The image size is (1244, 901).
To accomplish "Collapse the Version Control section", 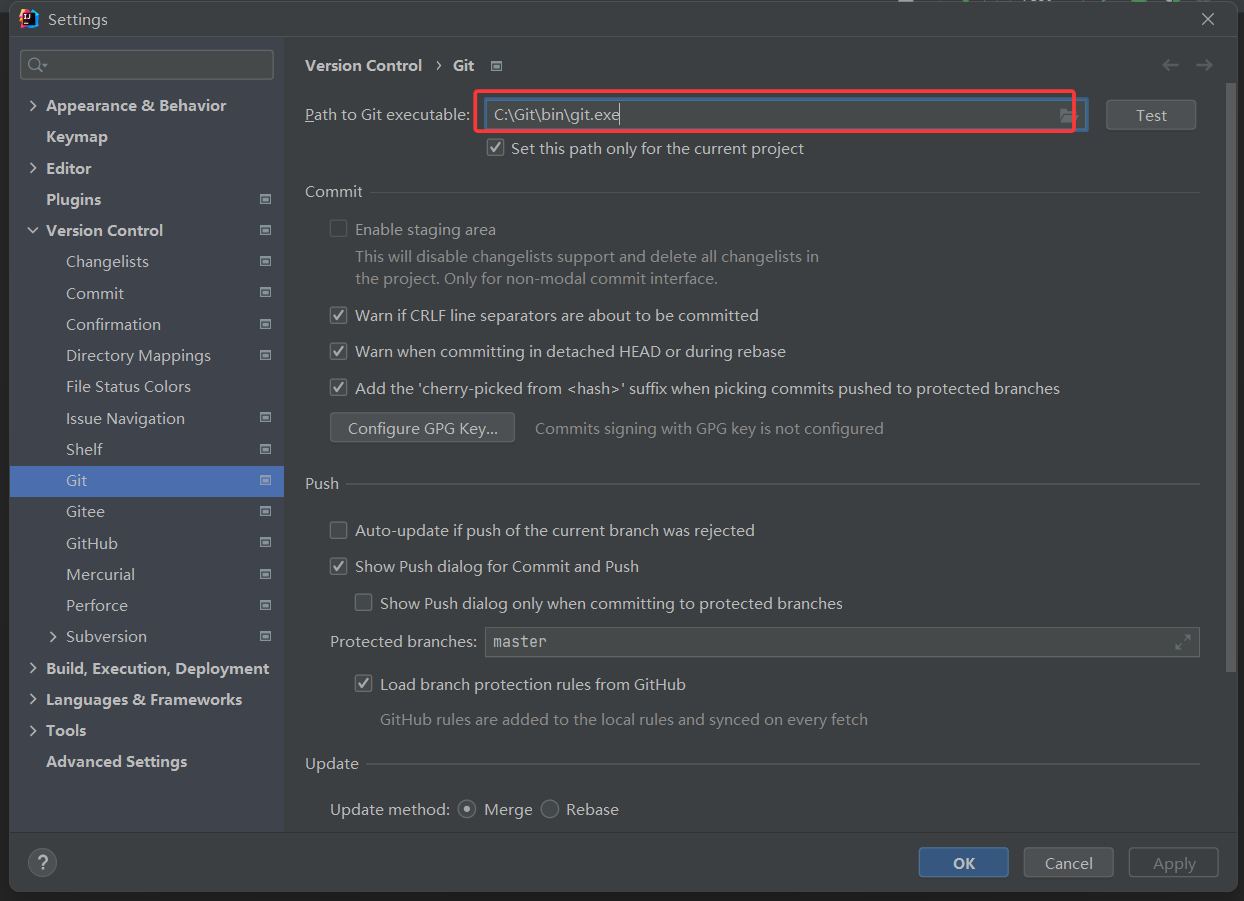I will click(x=33, y=230).
